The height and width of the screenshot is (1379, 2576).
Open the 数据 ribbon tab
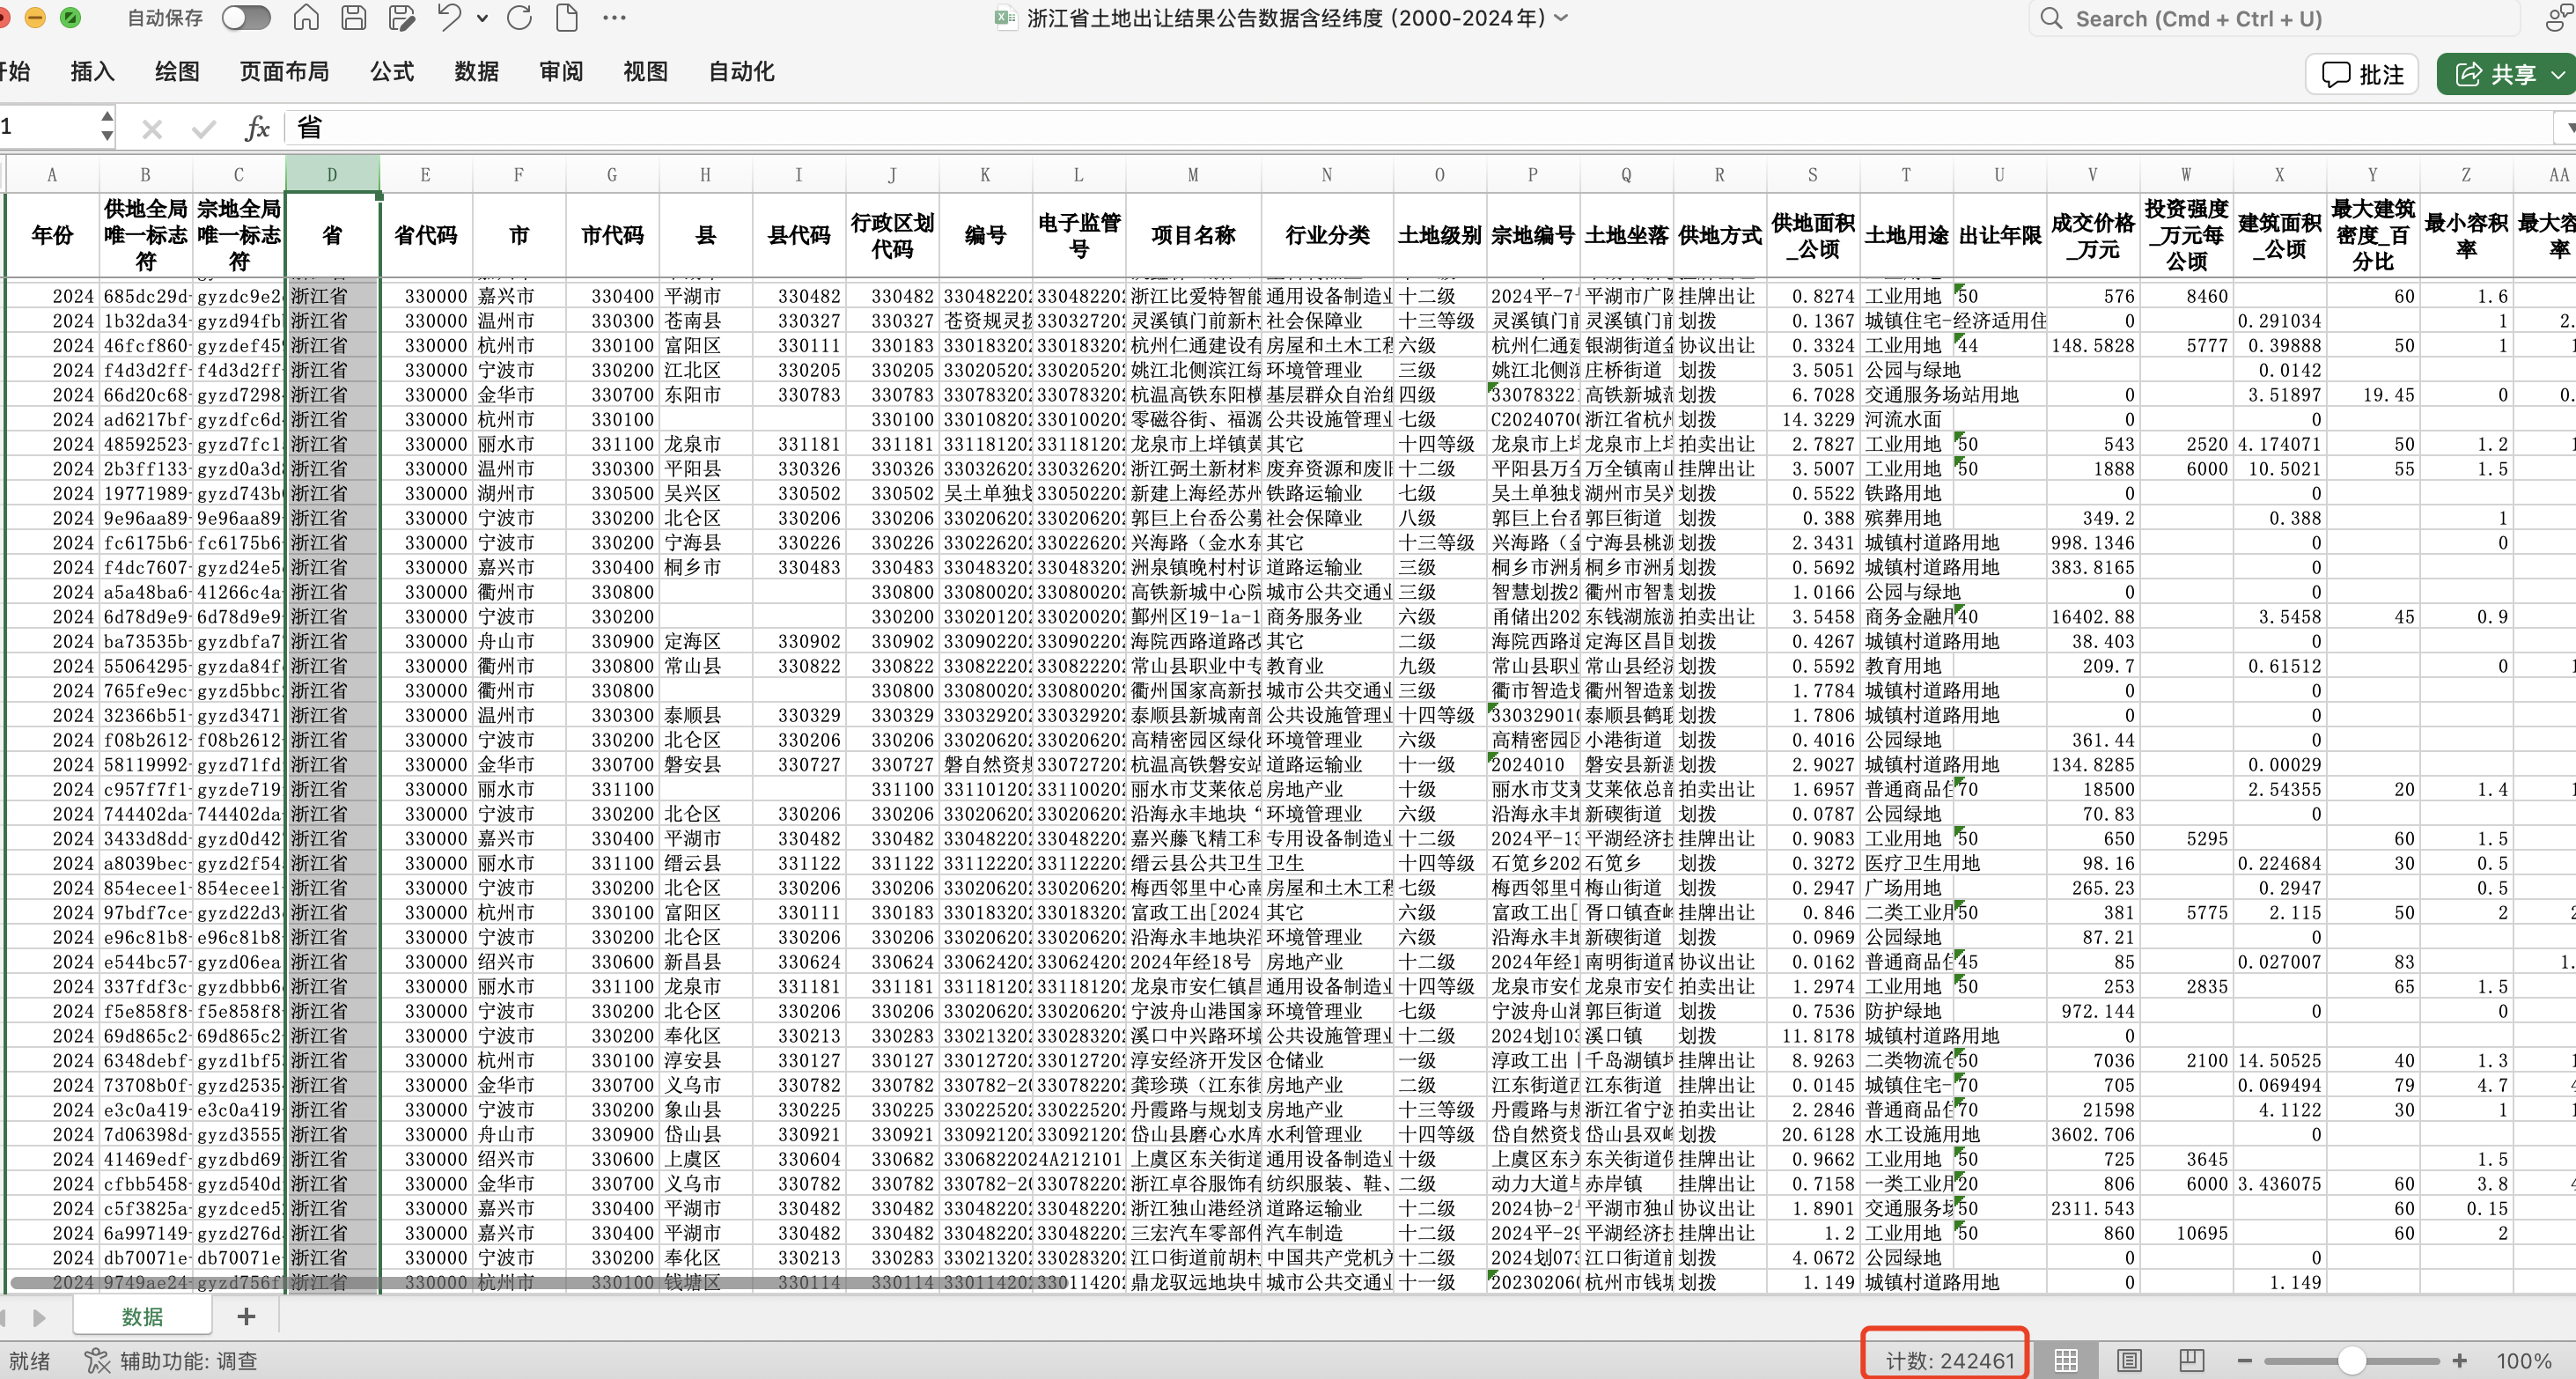[x=476, y=72]
